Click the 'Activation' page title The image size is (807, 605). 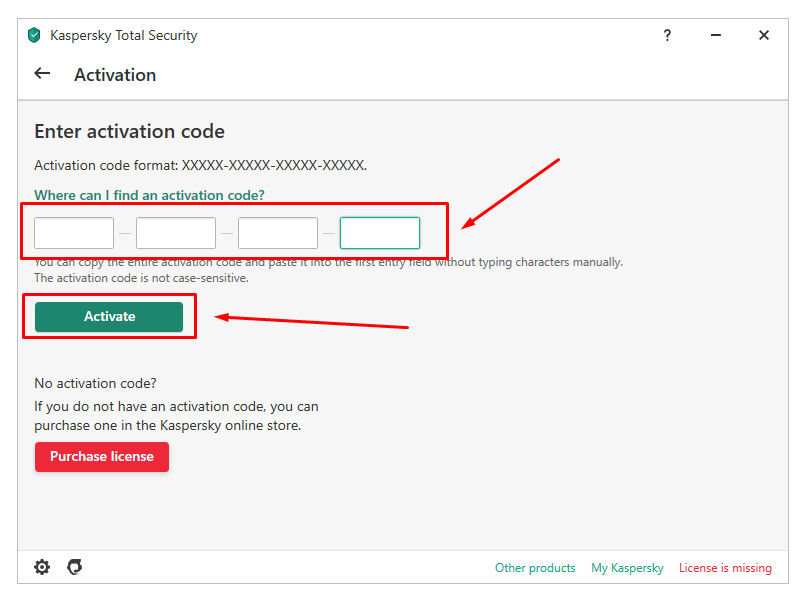[115, 75]
